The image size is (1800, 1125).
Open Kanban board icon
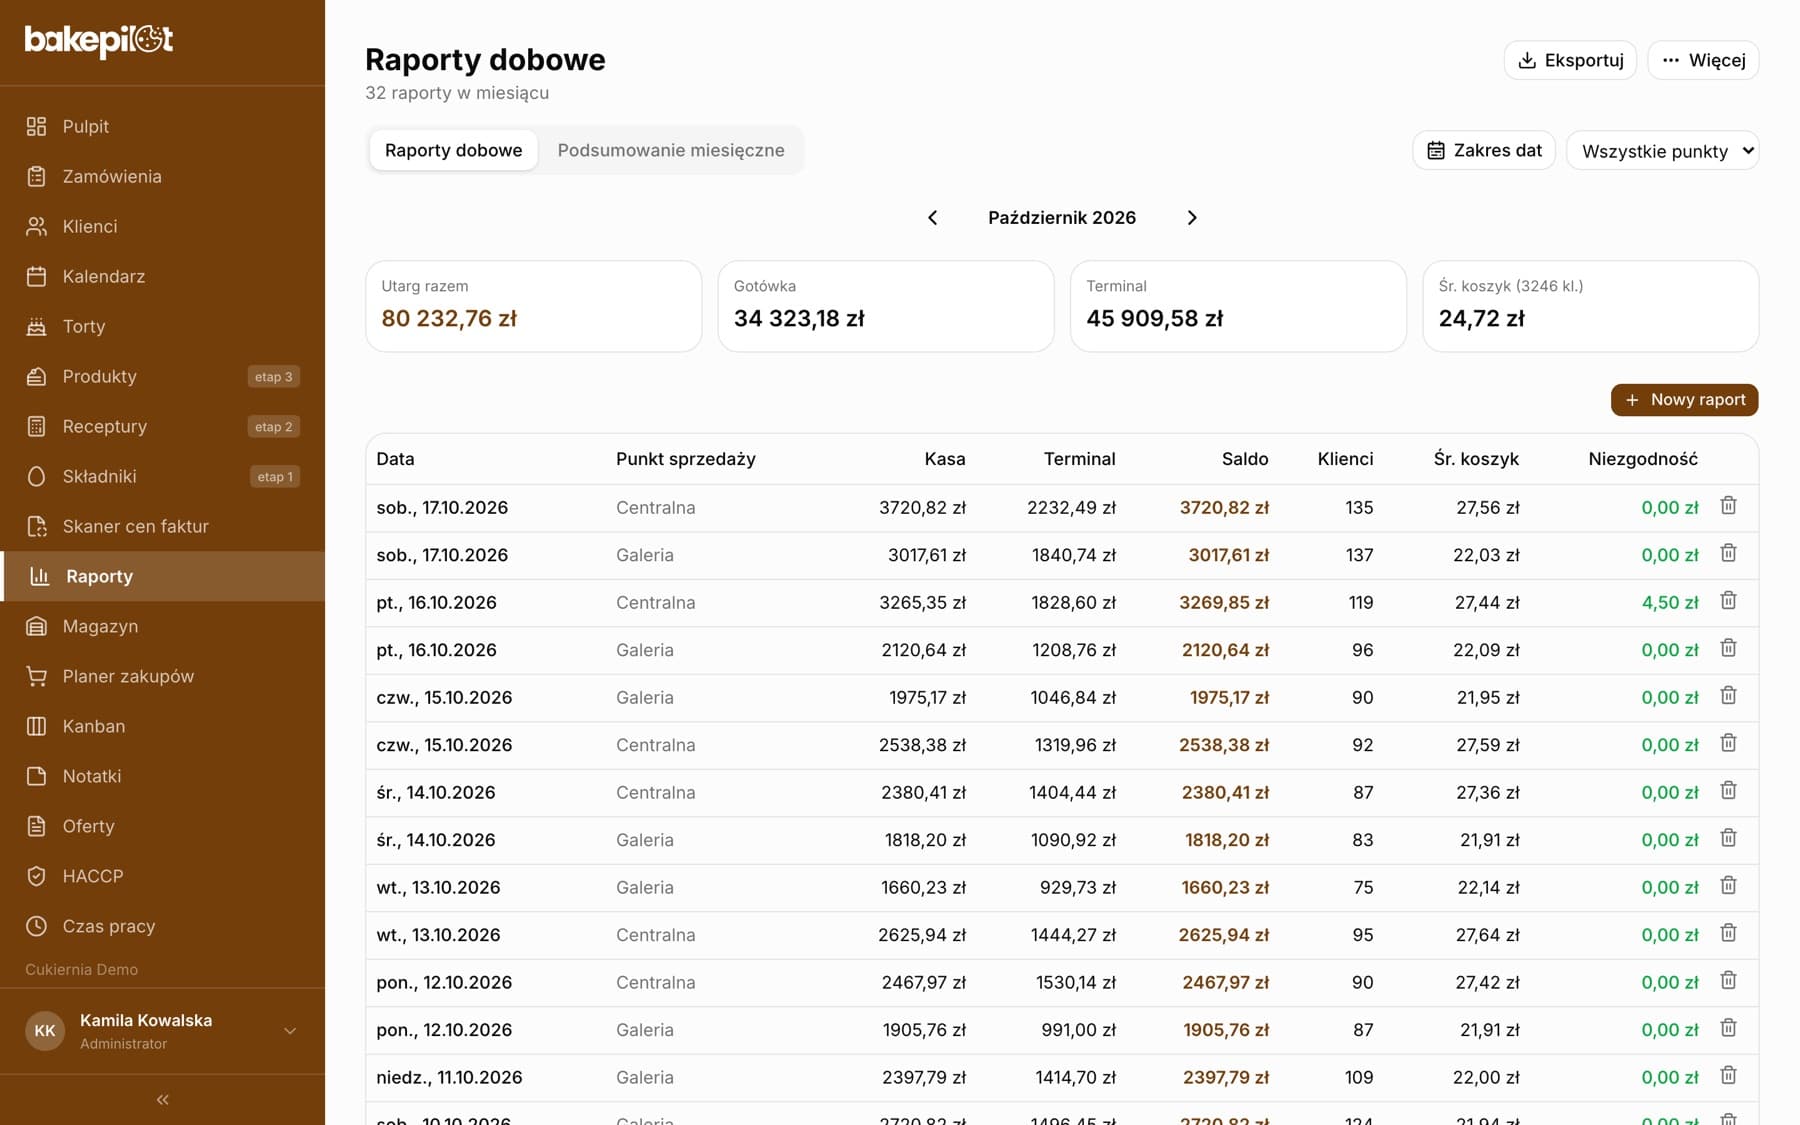[37, 726]
